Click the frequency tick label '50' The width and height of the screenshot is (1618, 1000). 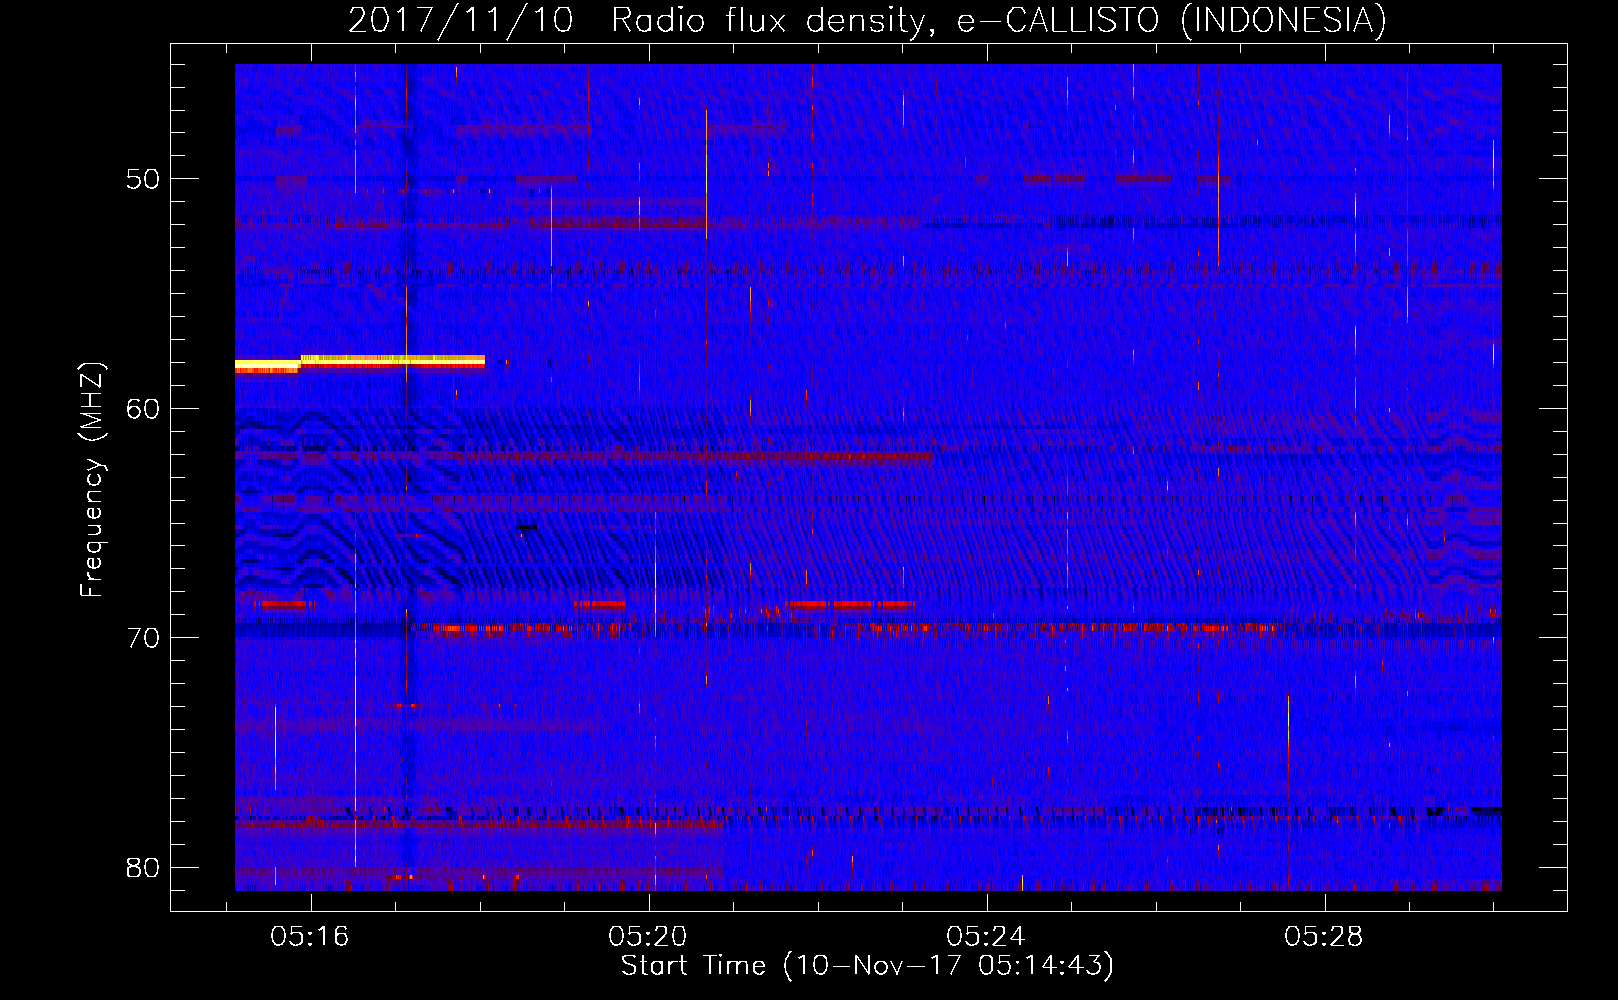143,179
